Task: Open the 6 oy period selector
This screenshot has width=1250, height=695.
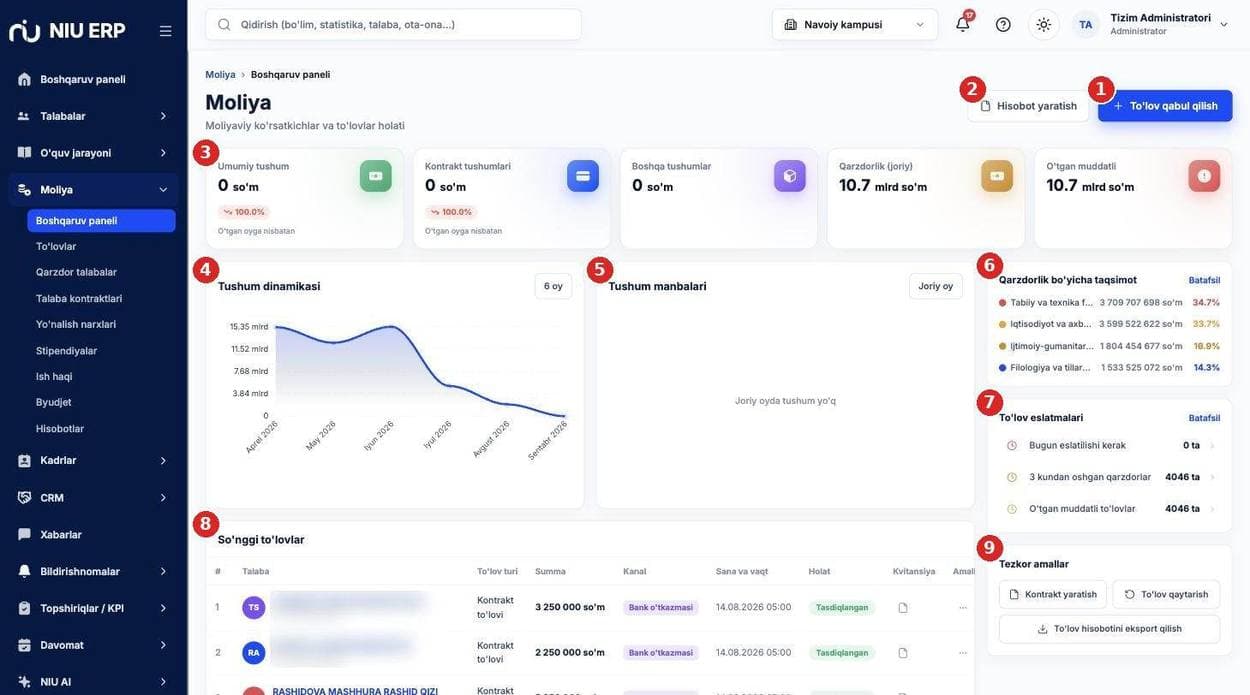Action: [553, 286]
